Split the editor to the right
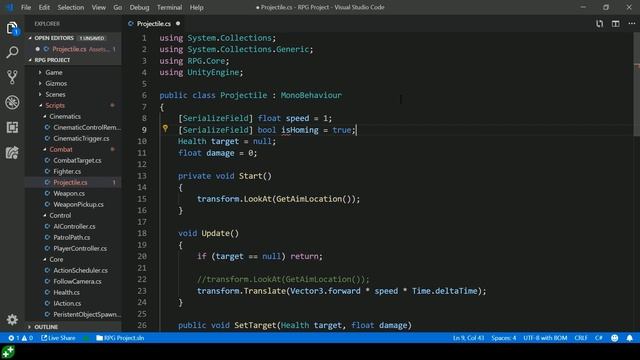The image size is (640, 360). [x=616, y=24]
